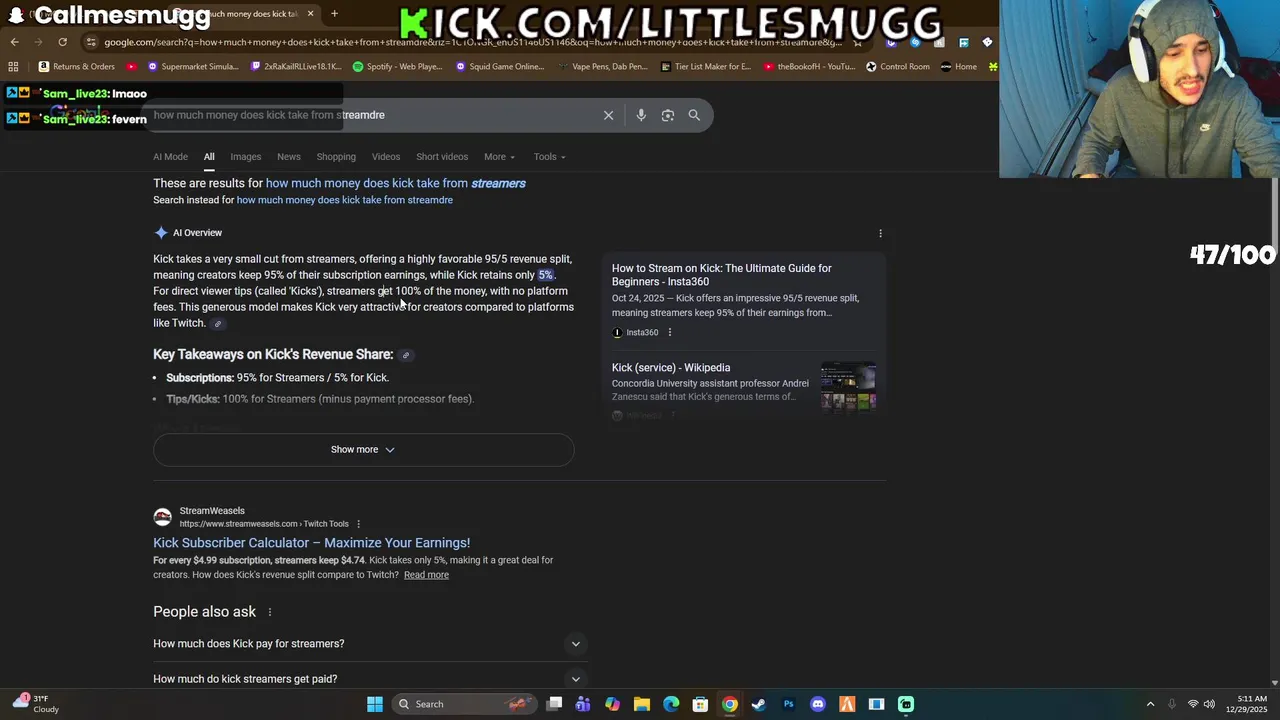Open the Tools dropdown
This screenshot has width=1280, height=720.
pos(549,157)
